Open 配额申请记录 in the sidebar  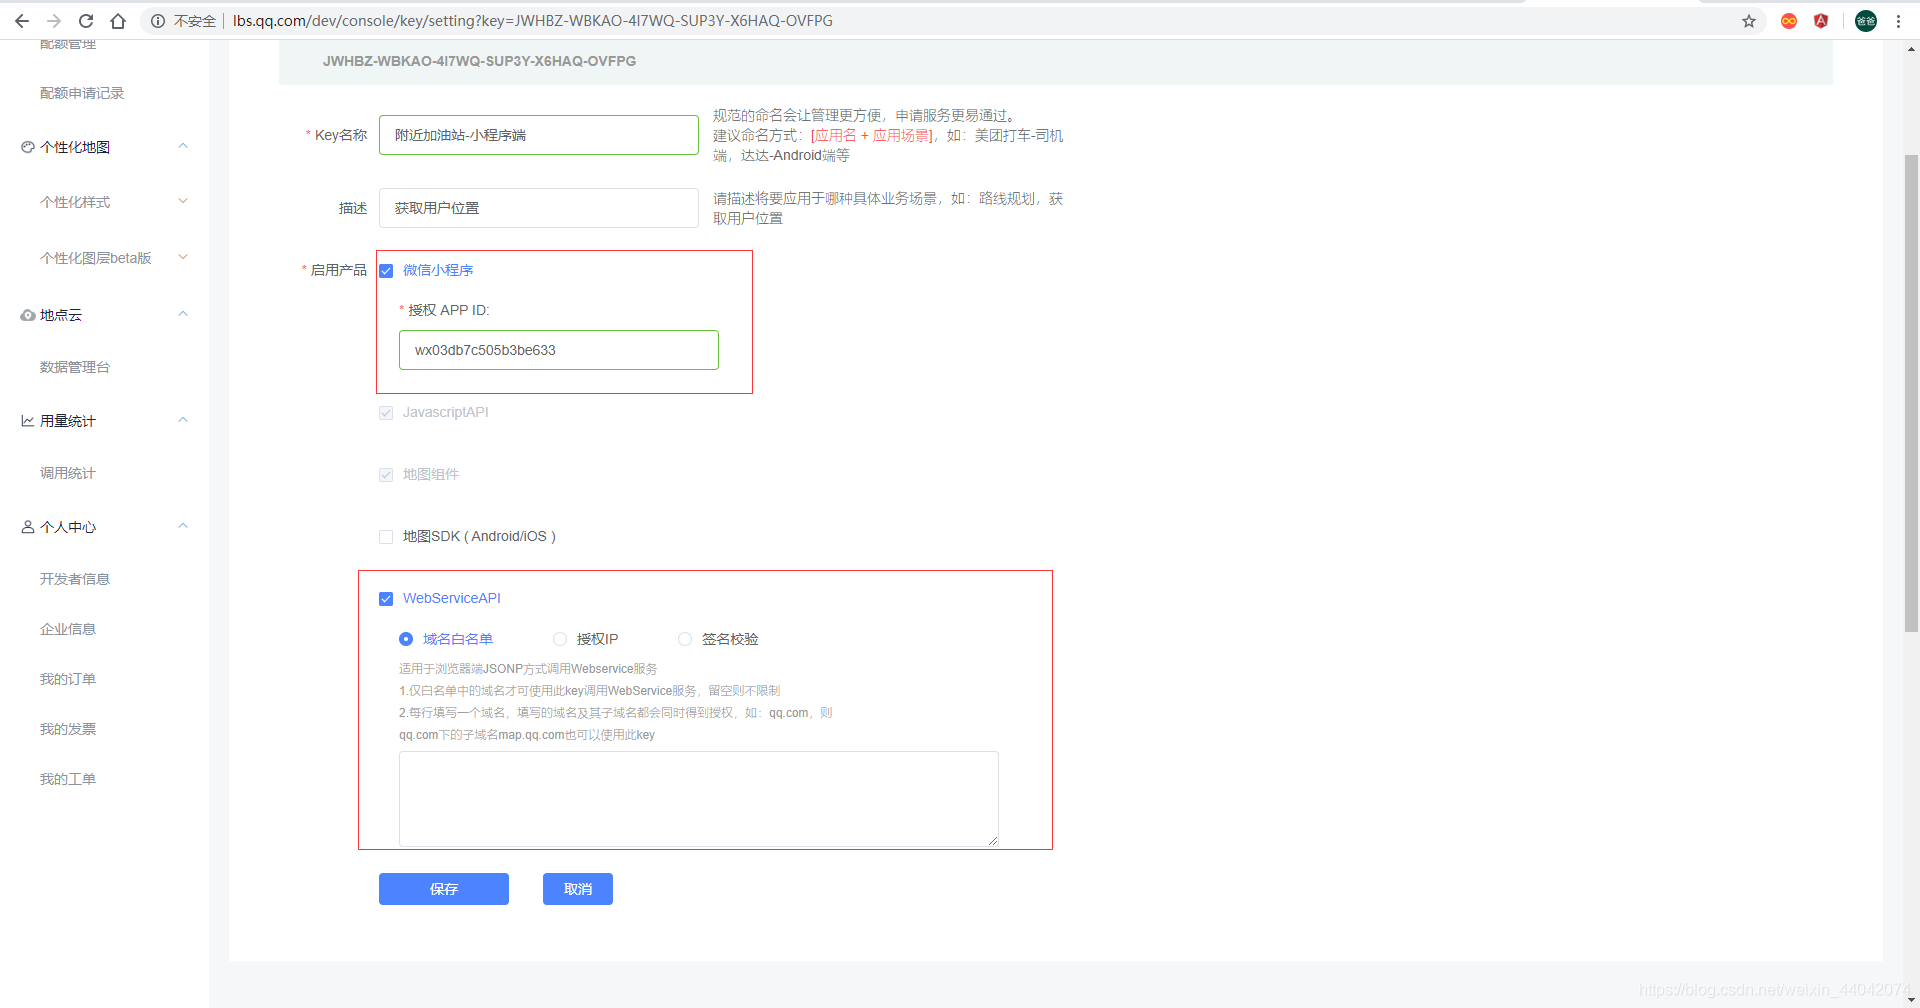[82, 93]
